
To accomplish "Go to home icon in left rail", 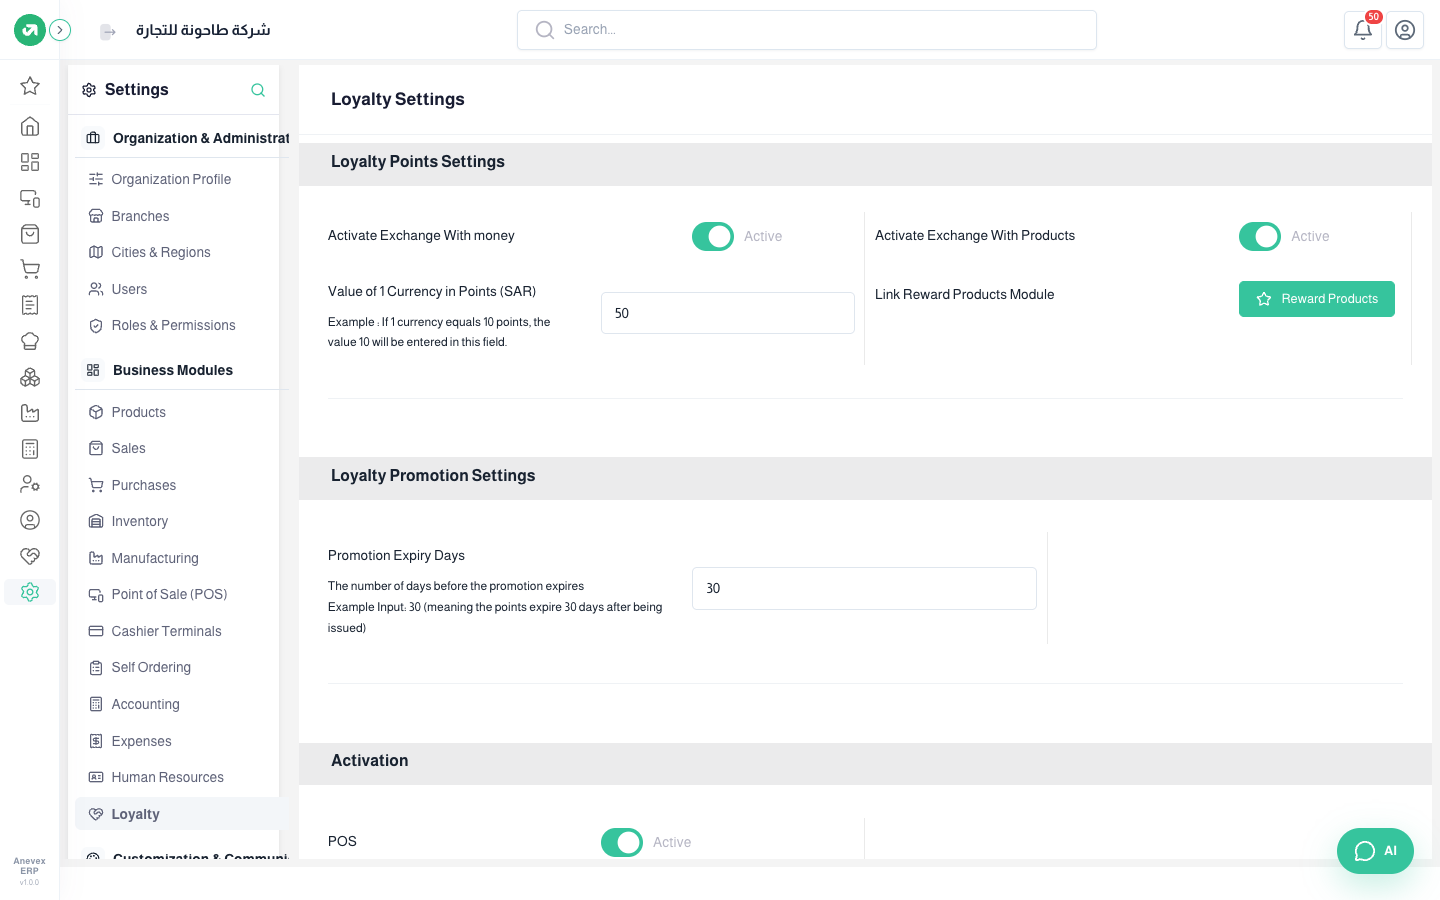I will pyautogui.click(x=30, y=126).
